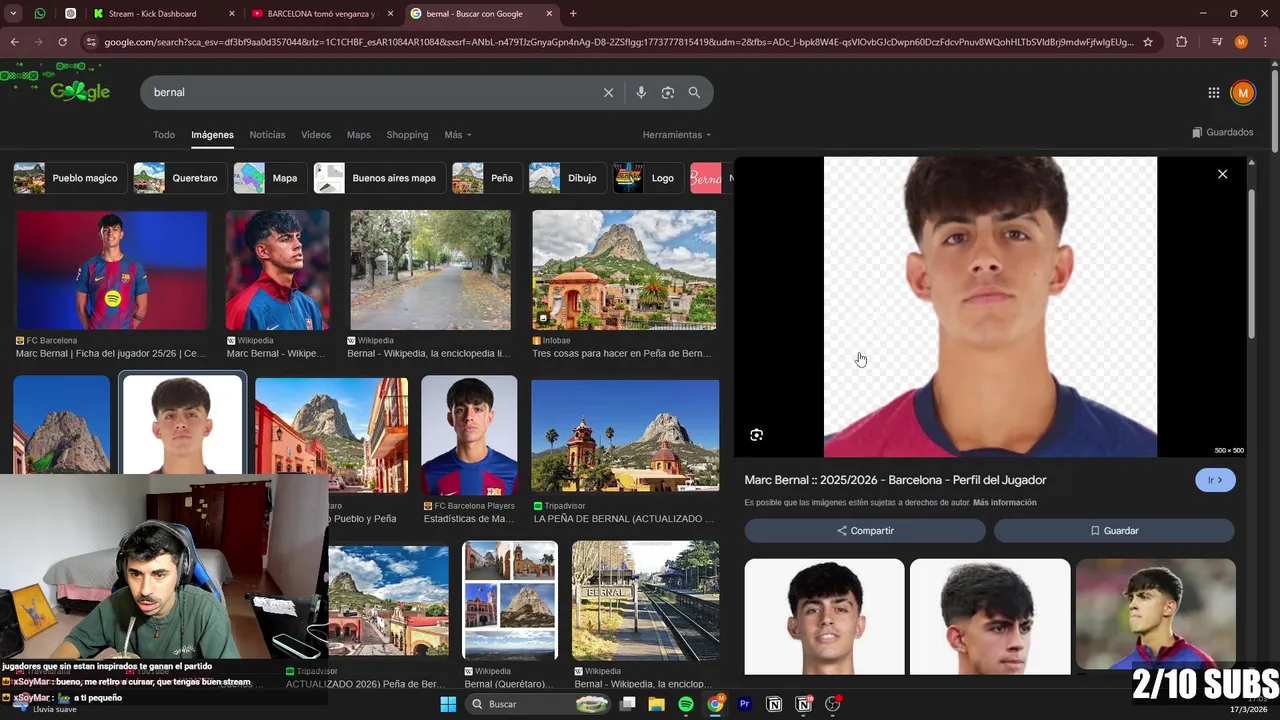Clear the search box with the X icon

[608, 92]
